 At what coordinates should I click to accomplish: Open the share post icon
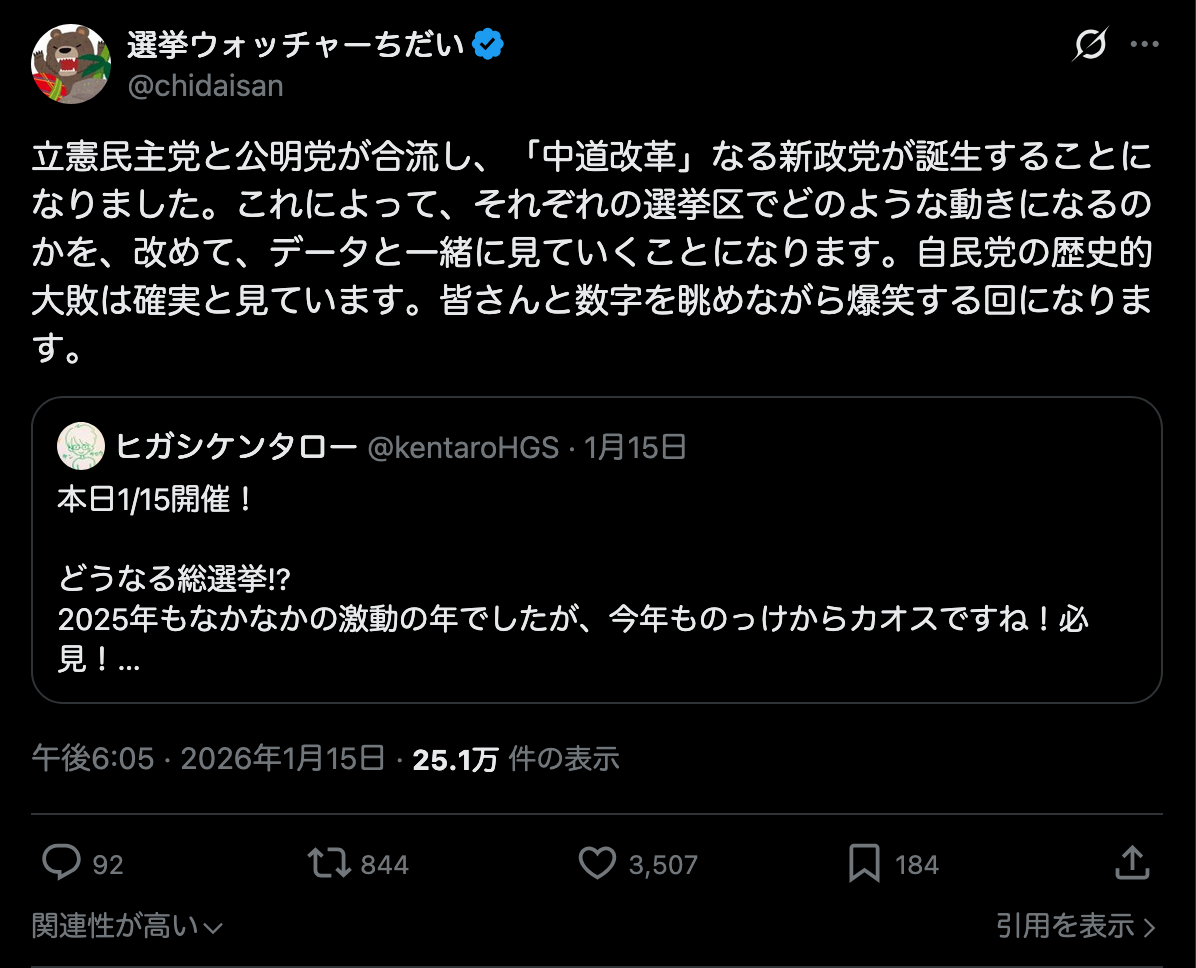point(1131,862)
